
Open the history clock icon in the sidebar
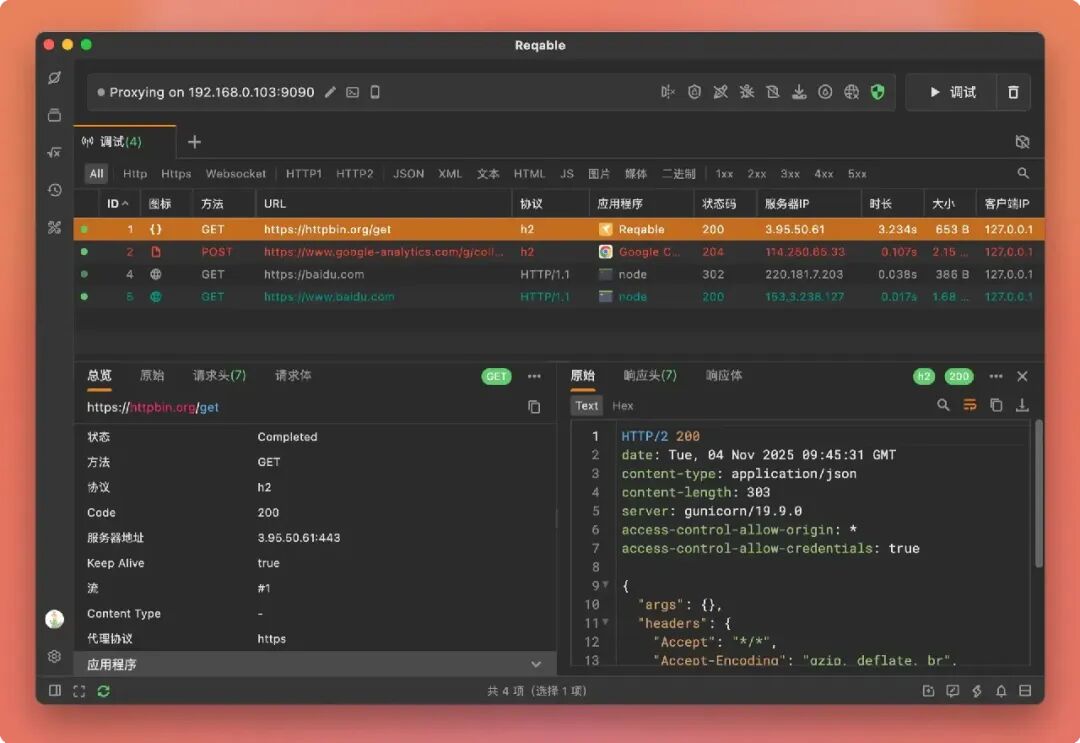(x=54, y=190)
